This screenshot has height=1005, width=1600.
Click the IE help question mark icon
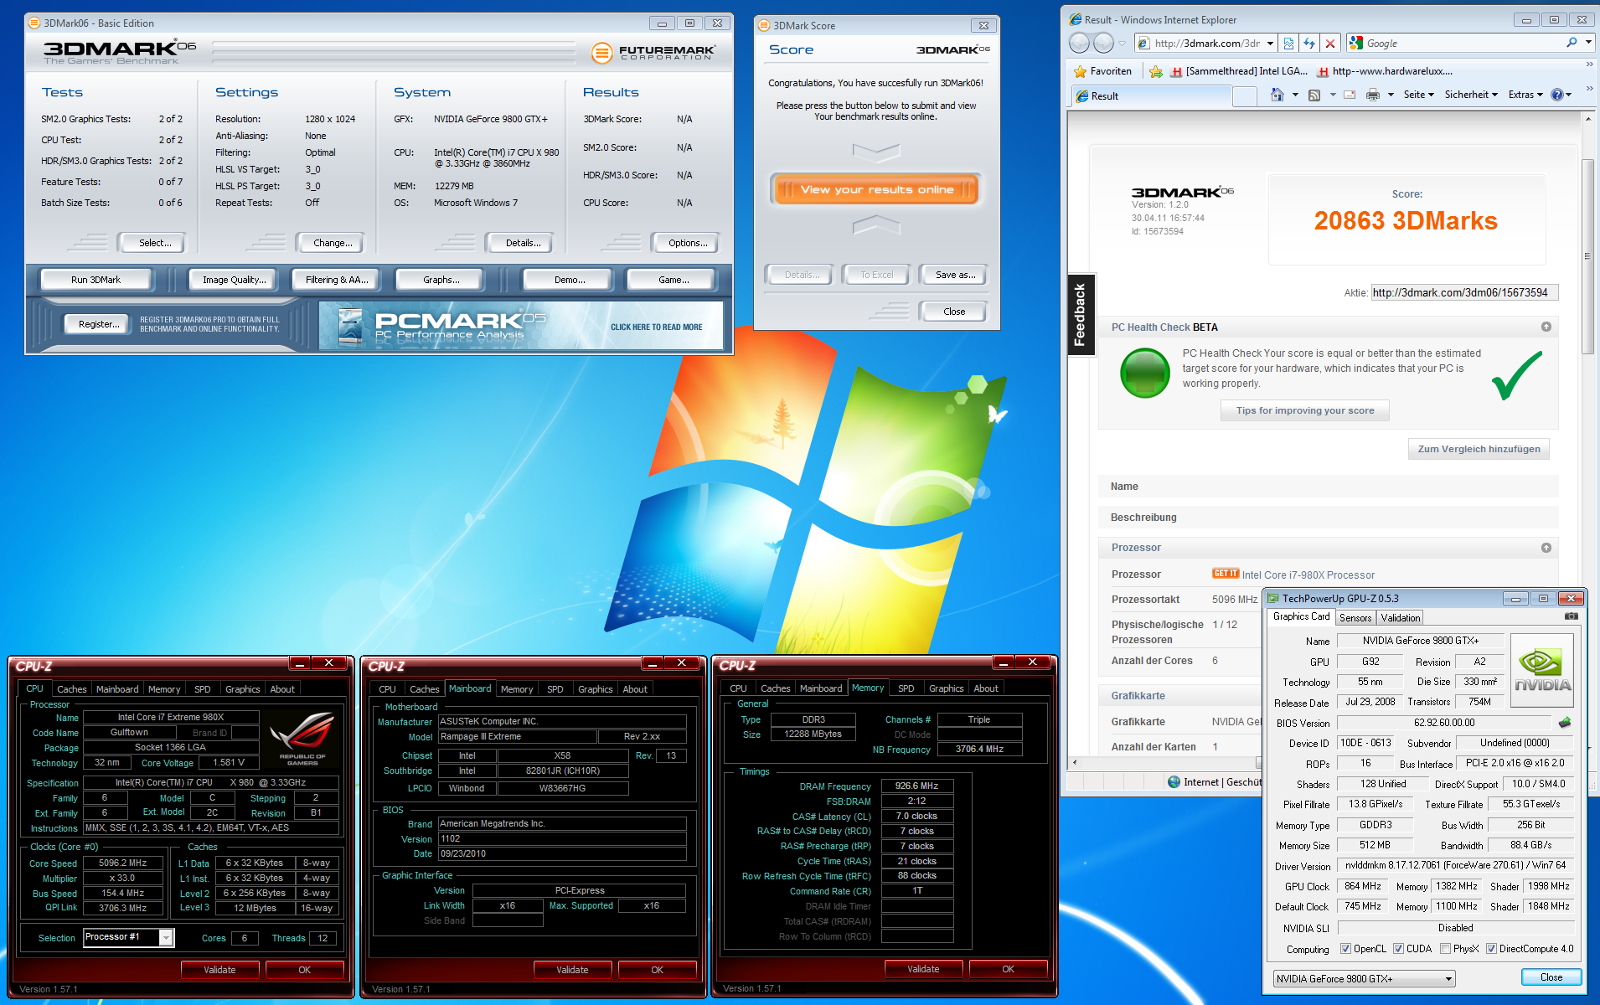(x=1557, y=95)
